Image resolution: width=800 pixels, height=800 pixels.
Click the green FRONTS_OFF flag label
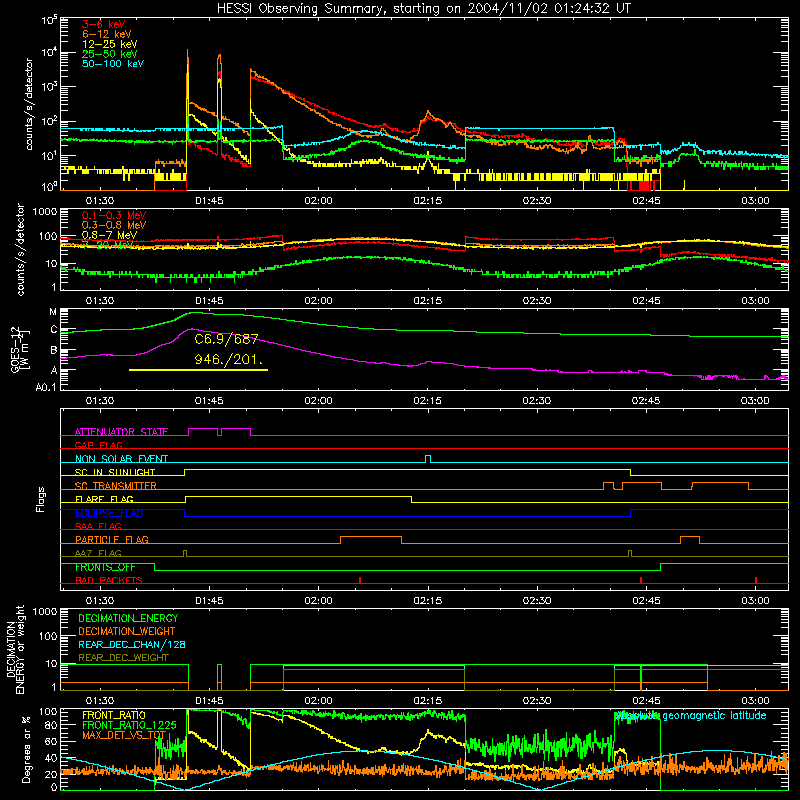coord(105,567)
